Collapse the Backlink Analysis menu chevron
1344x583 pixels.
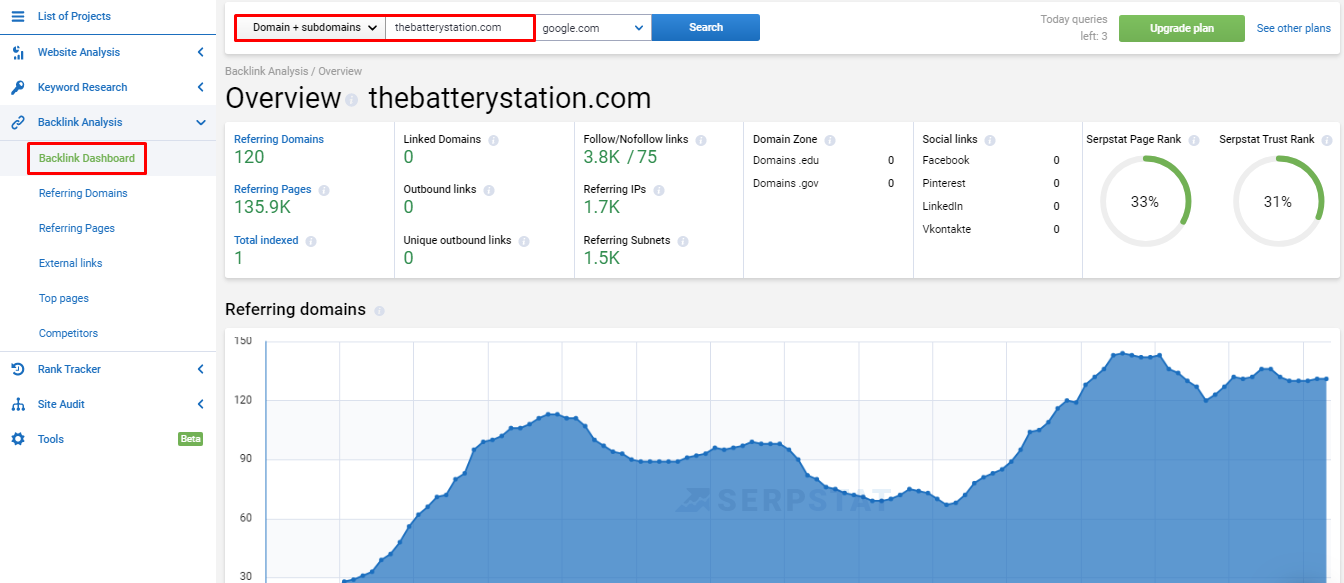(200, 122)
